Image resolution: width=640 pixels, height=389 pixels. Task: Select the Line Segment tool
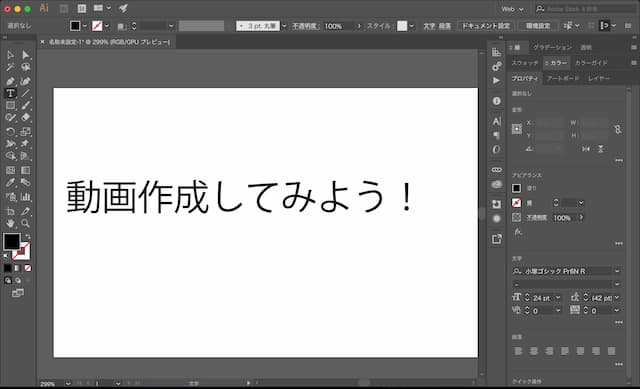(25, 93)
